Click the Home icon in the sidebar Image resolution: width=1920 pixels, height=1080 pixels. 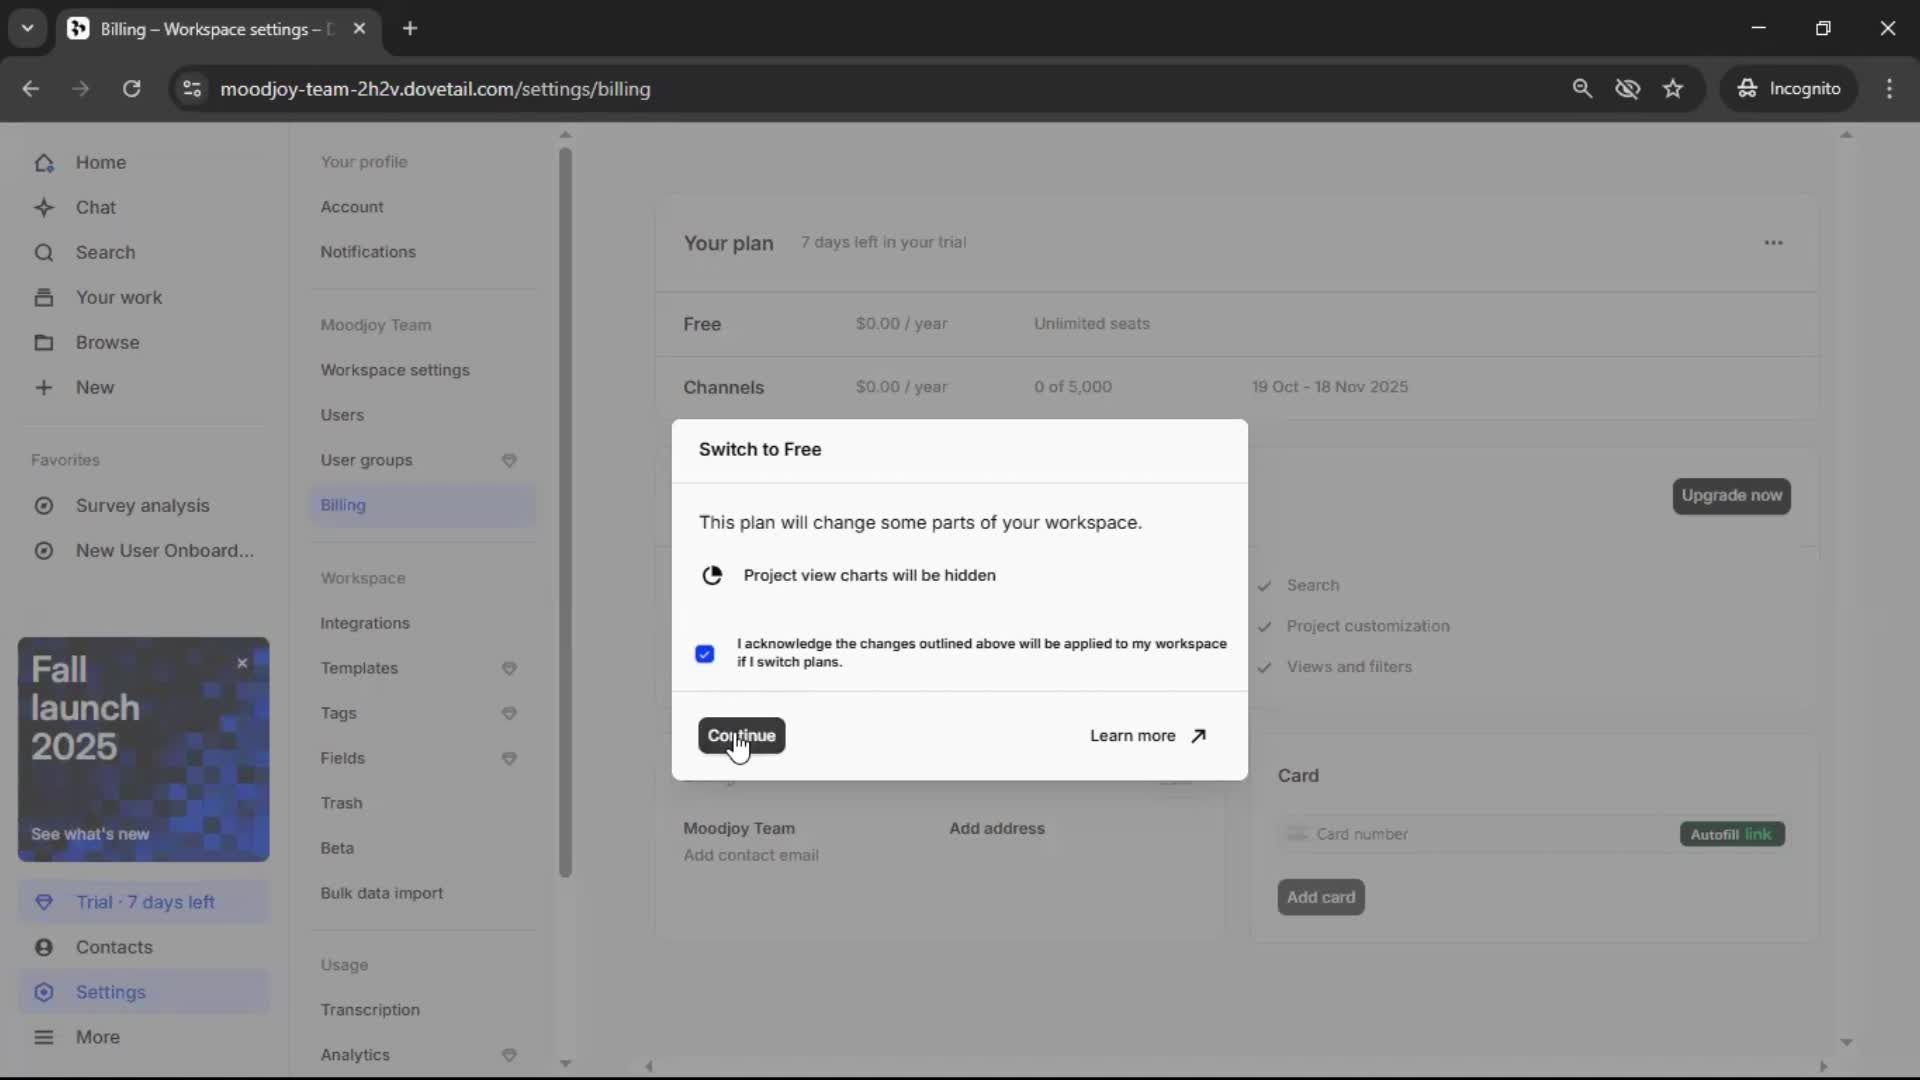pyautogui.click(x=44, y=163)
